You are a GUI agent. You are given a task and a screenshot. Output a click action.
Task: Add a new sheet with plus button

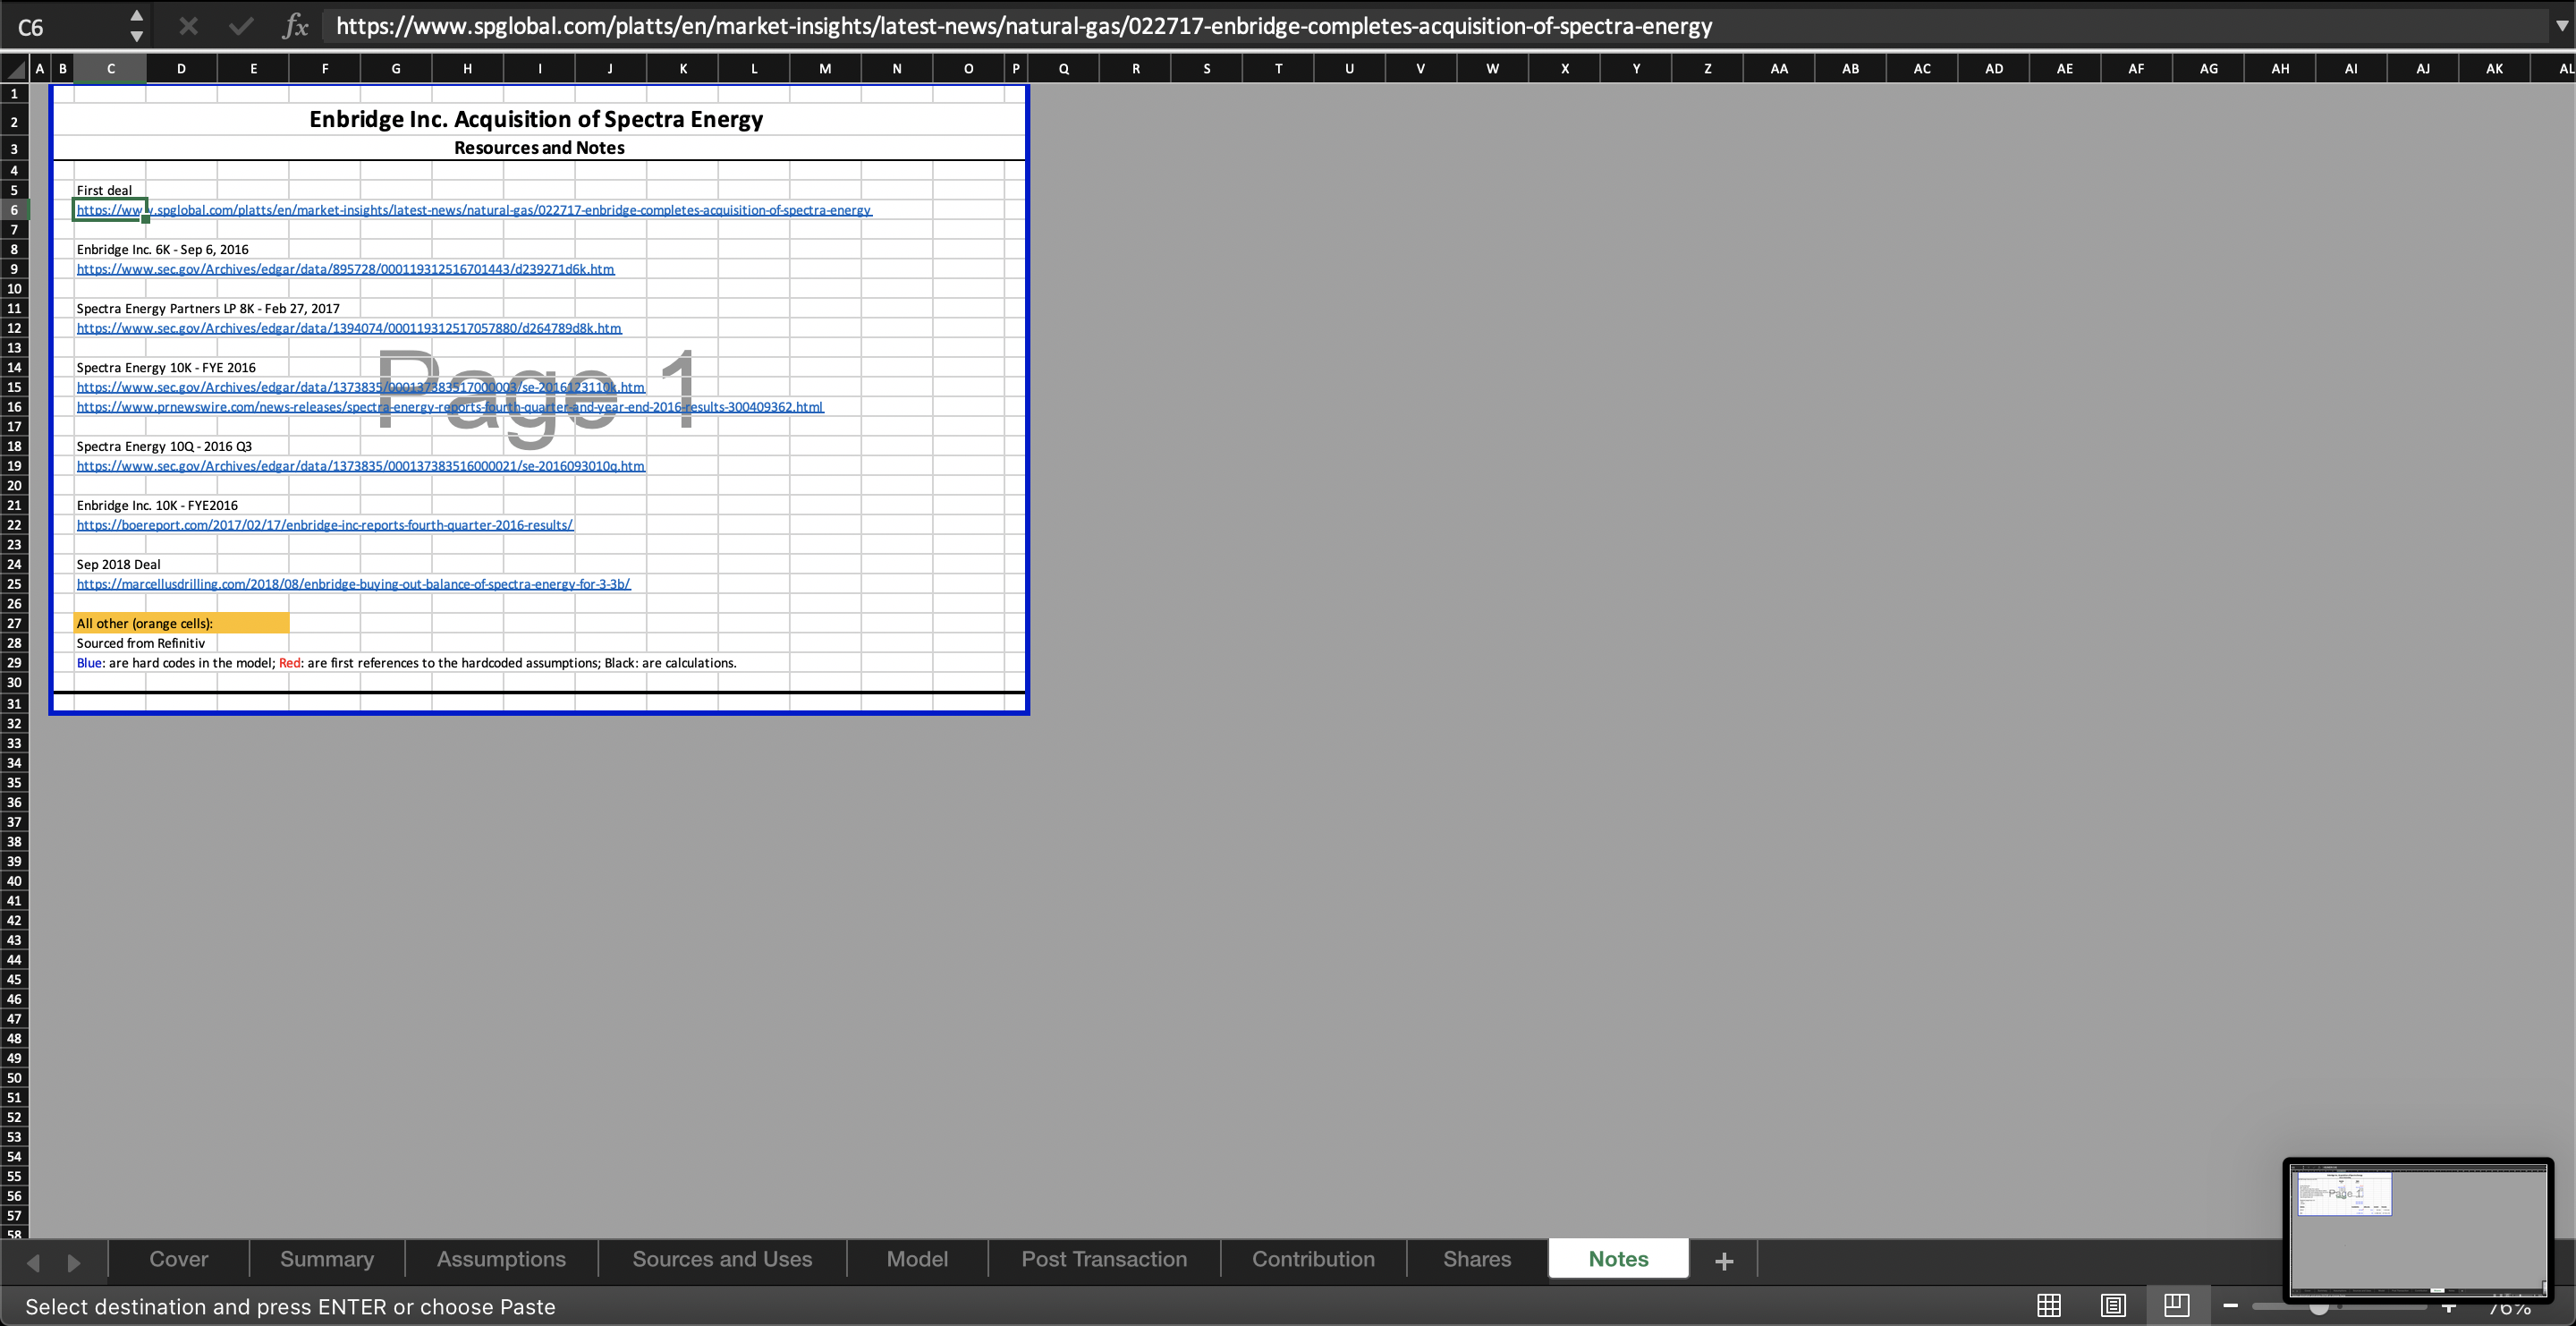point(1724,1261)
